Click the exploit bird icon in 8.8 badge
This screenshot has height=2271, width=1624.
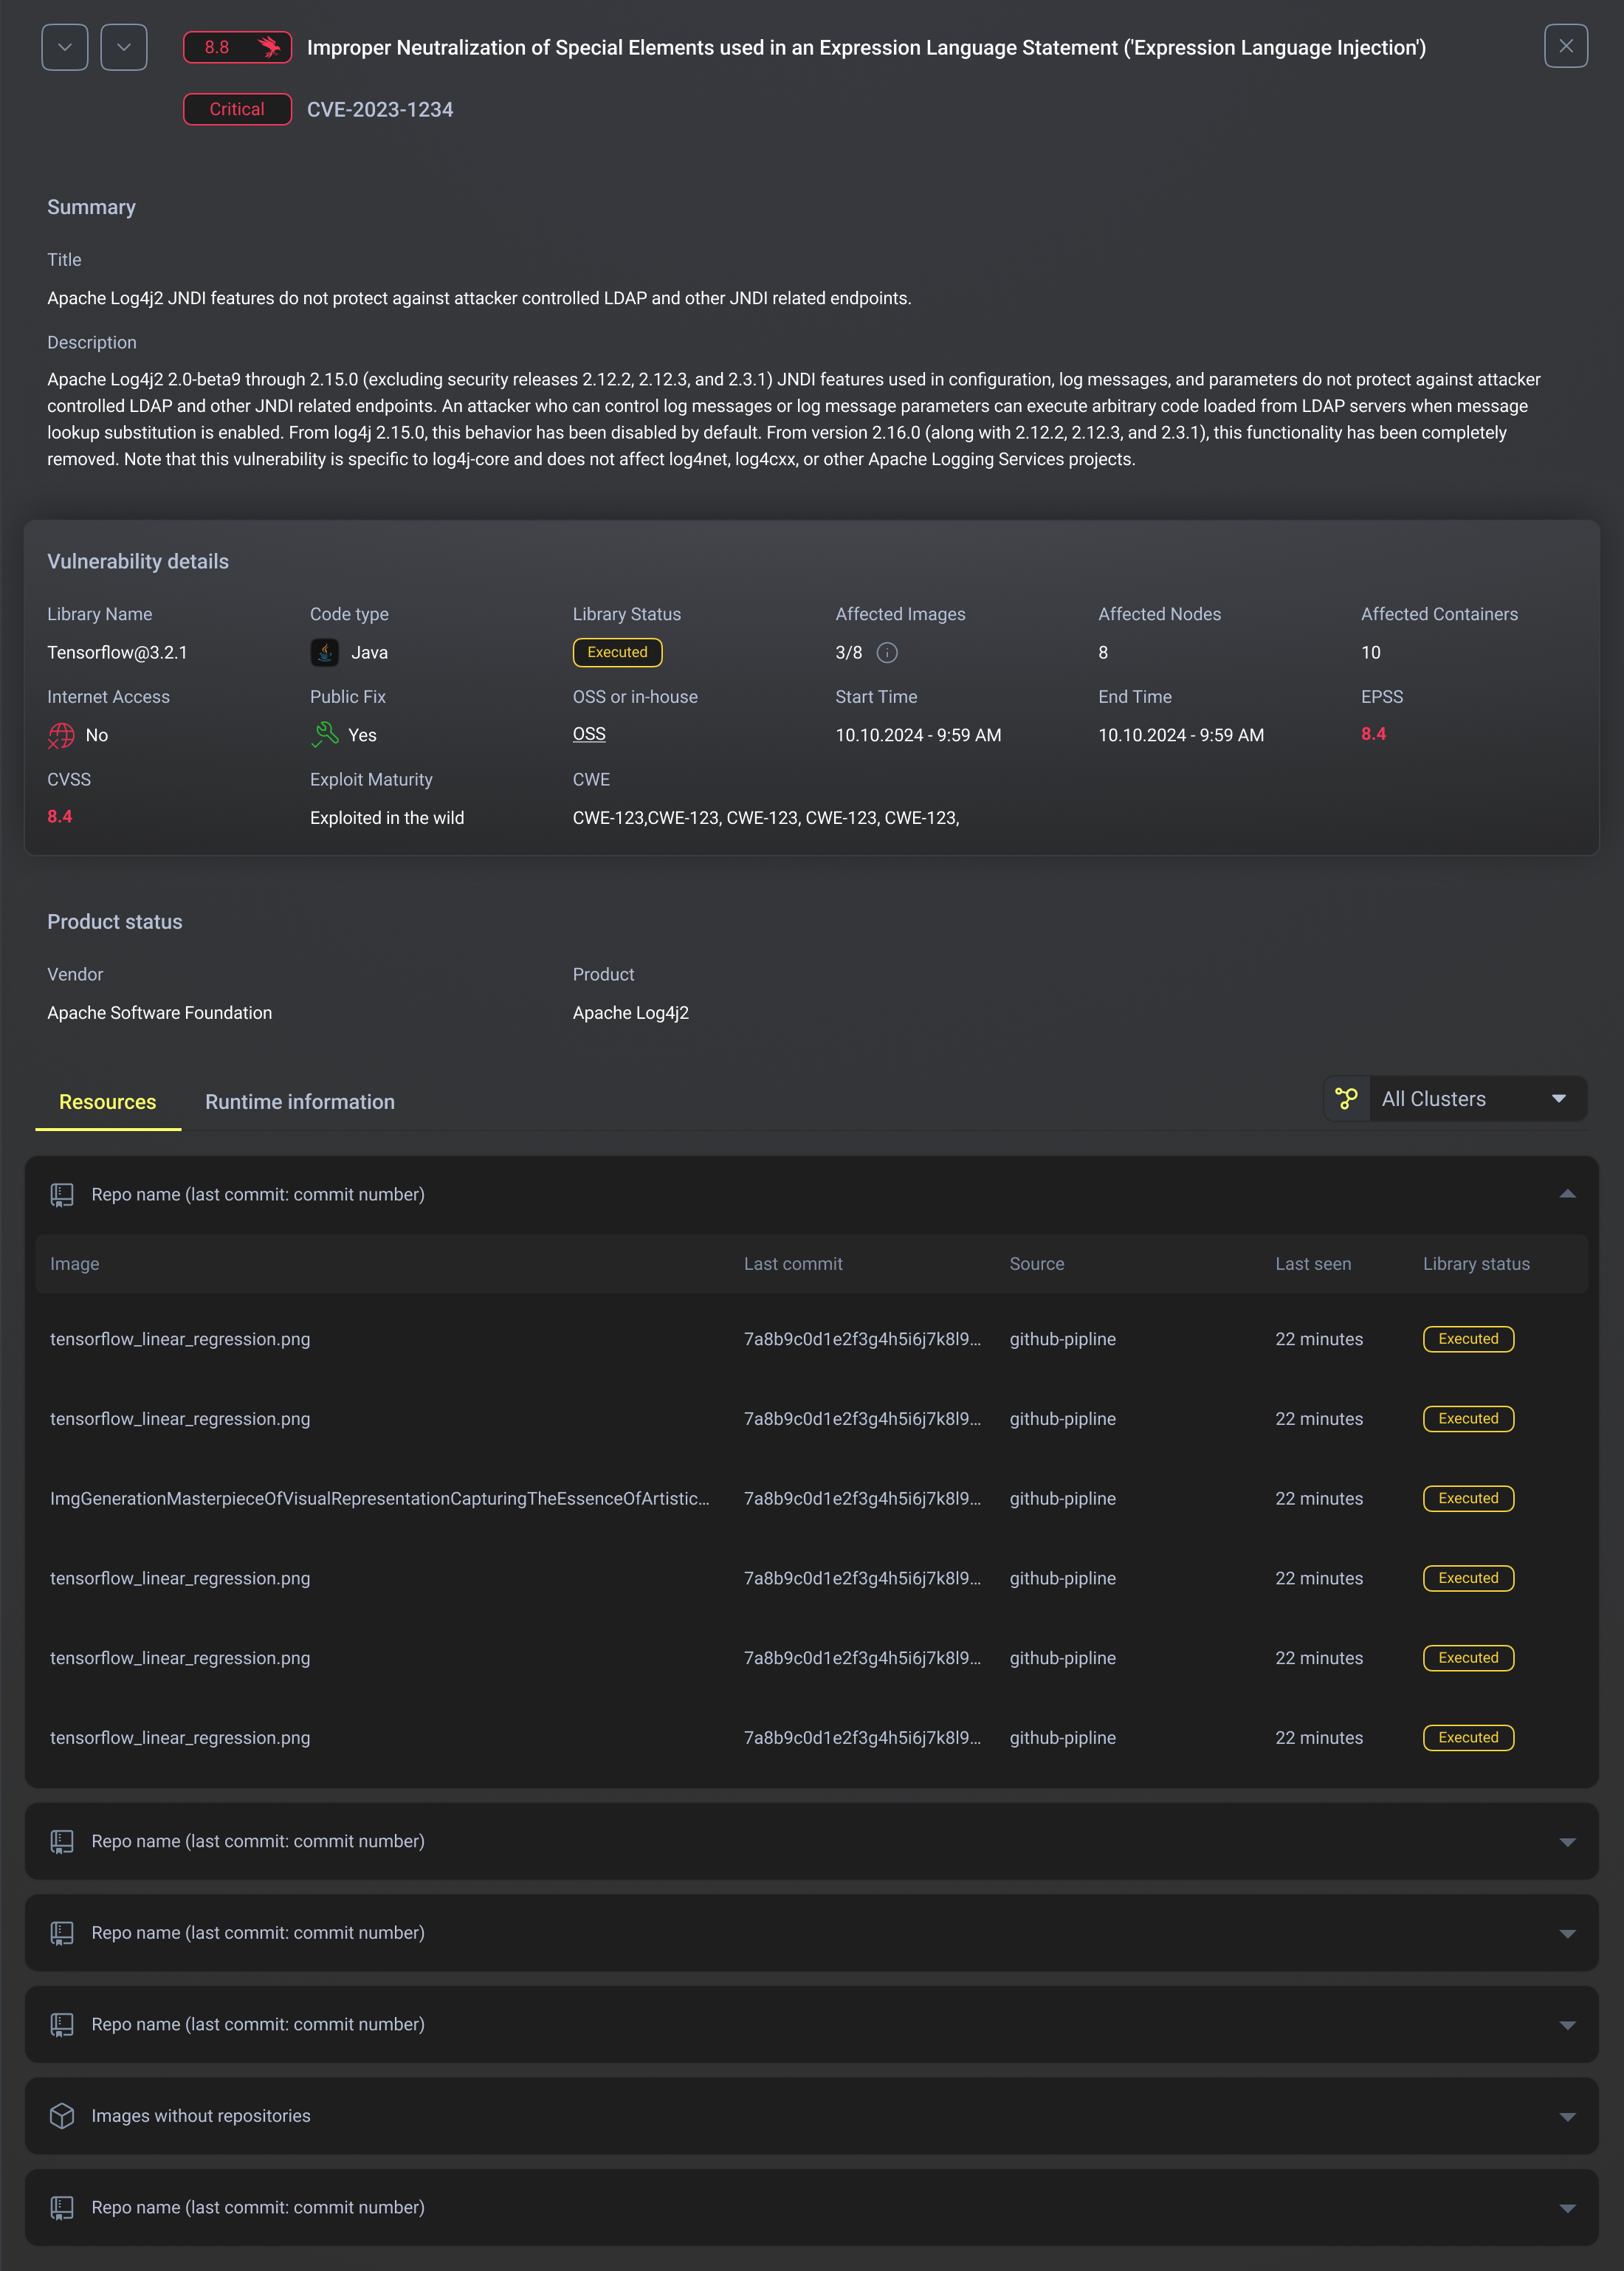[268, 47]
